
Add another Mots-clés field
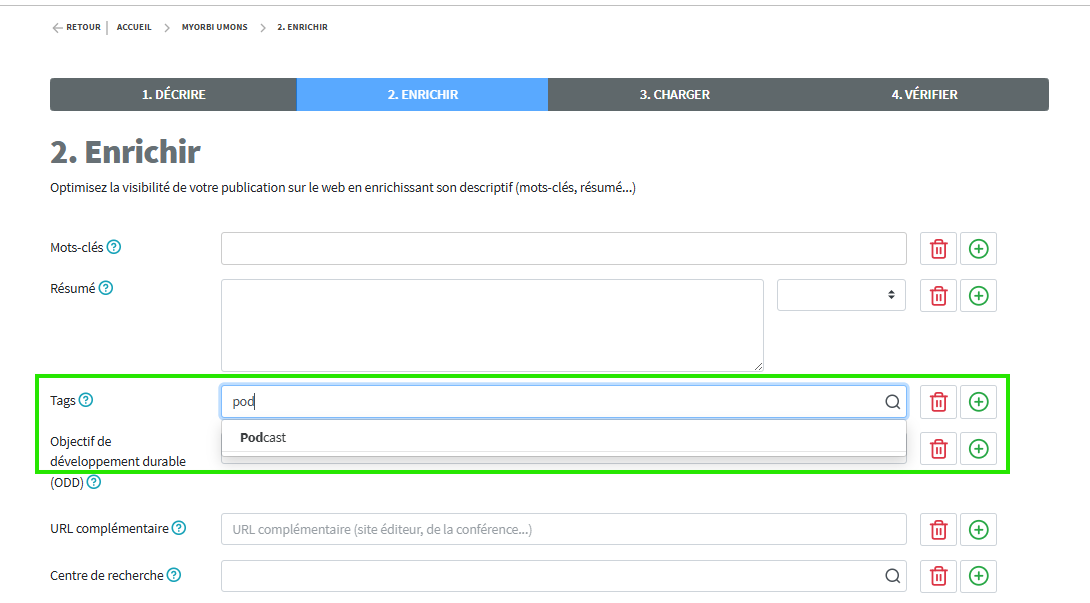coord(978,249)
